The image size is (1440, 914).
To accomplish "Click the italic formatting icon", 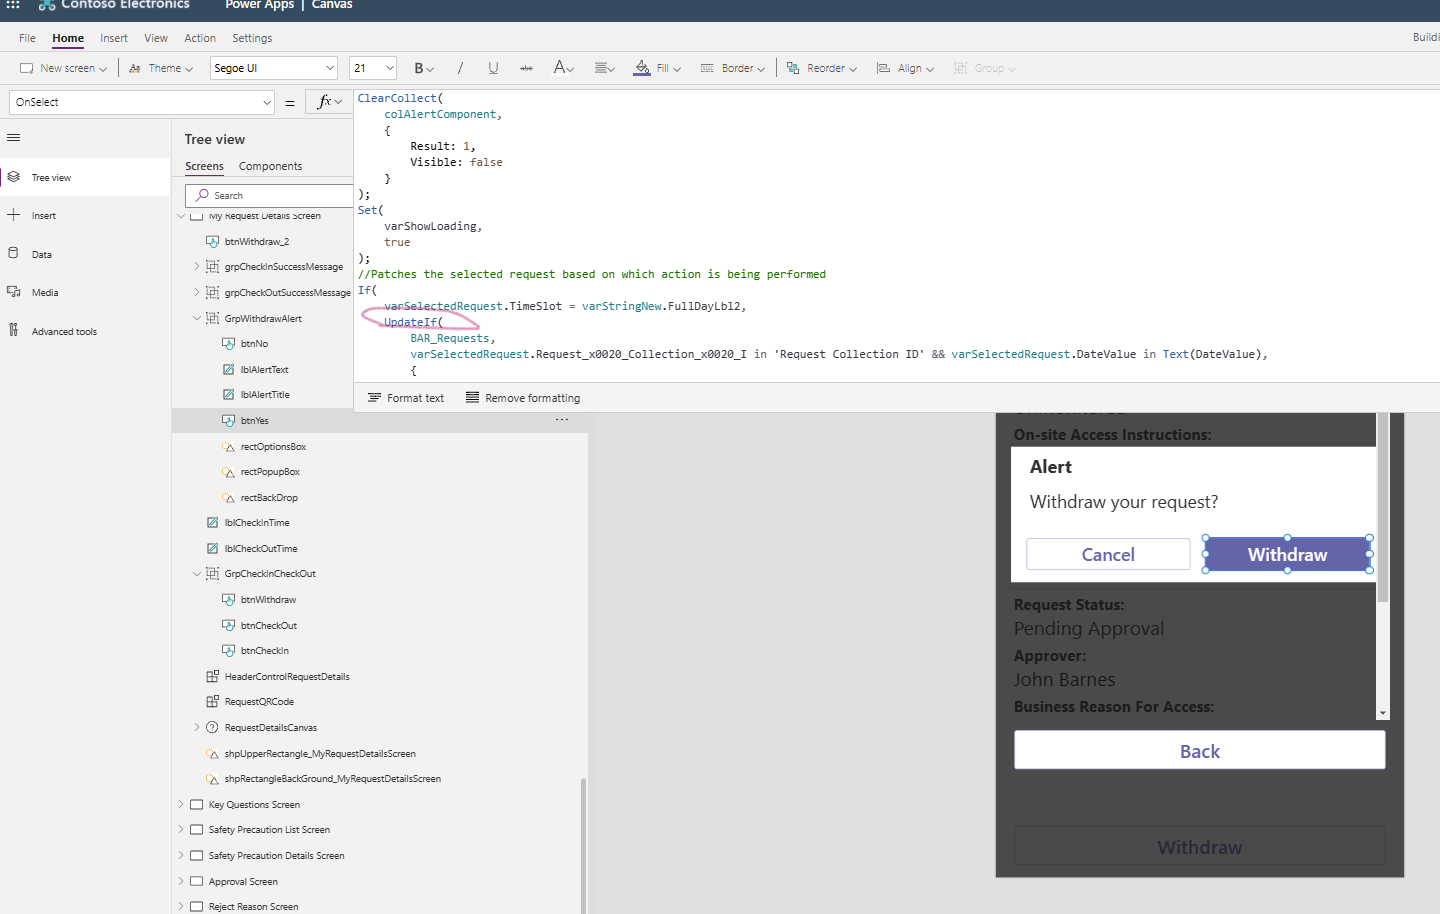I will click(x=460, y=68).
